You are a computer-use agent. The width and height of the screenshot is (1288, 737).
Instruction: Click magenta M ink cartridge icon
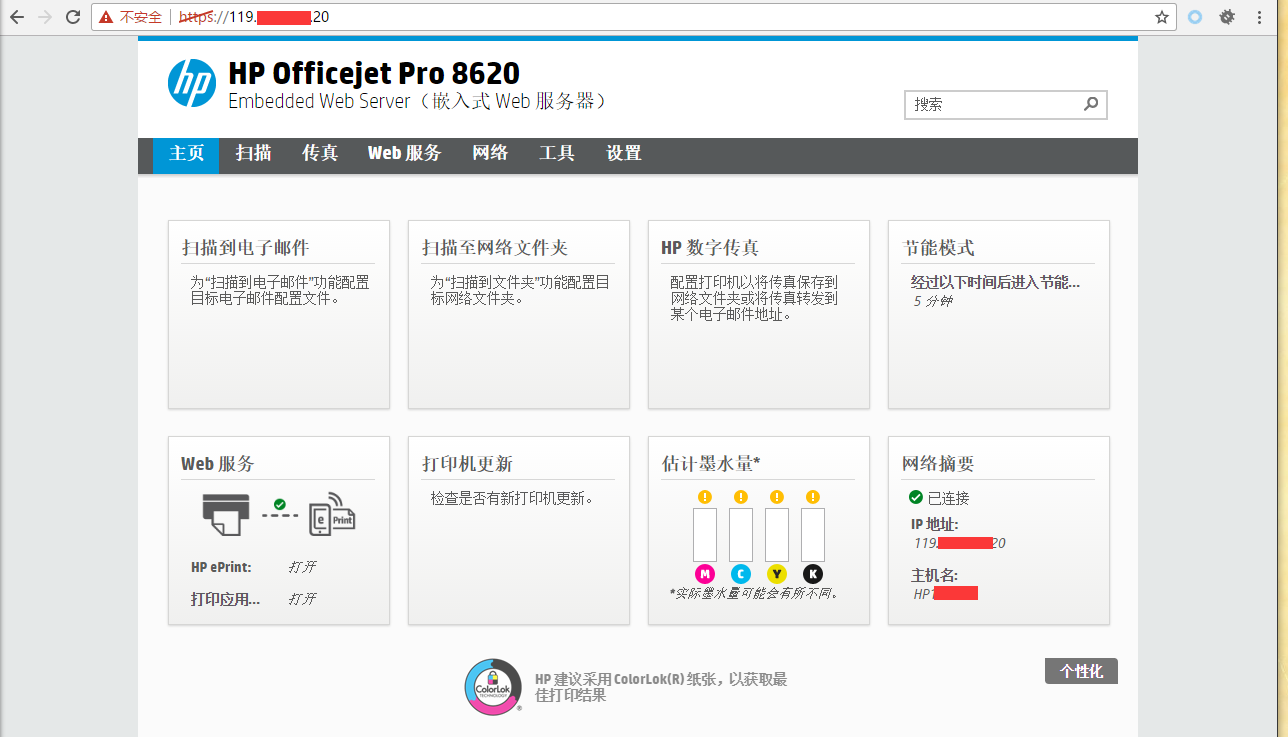point(705,573)
